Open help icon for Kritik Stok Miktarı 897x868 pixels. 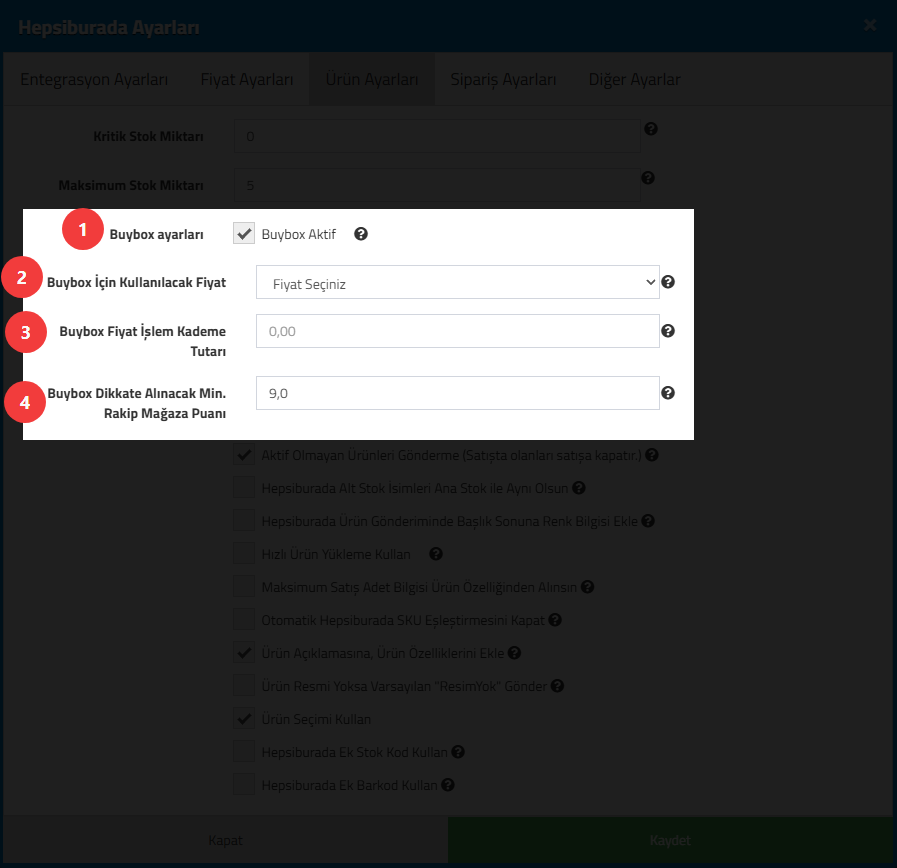(x=650, y=129)
